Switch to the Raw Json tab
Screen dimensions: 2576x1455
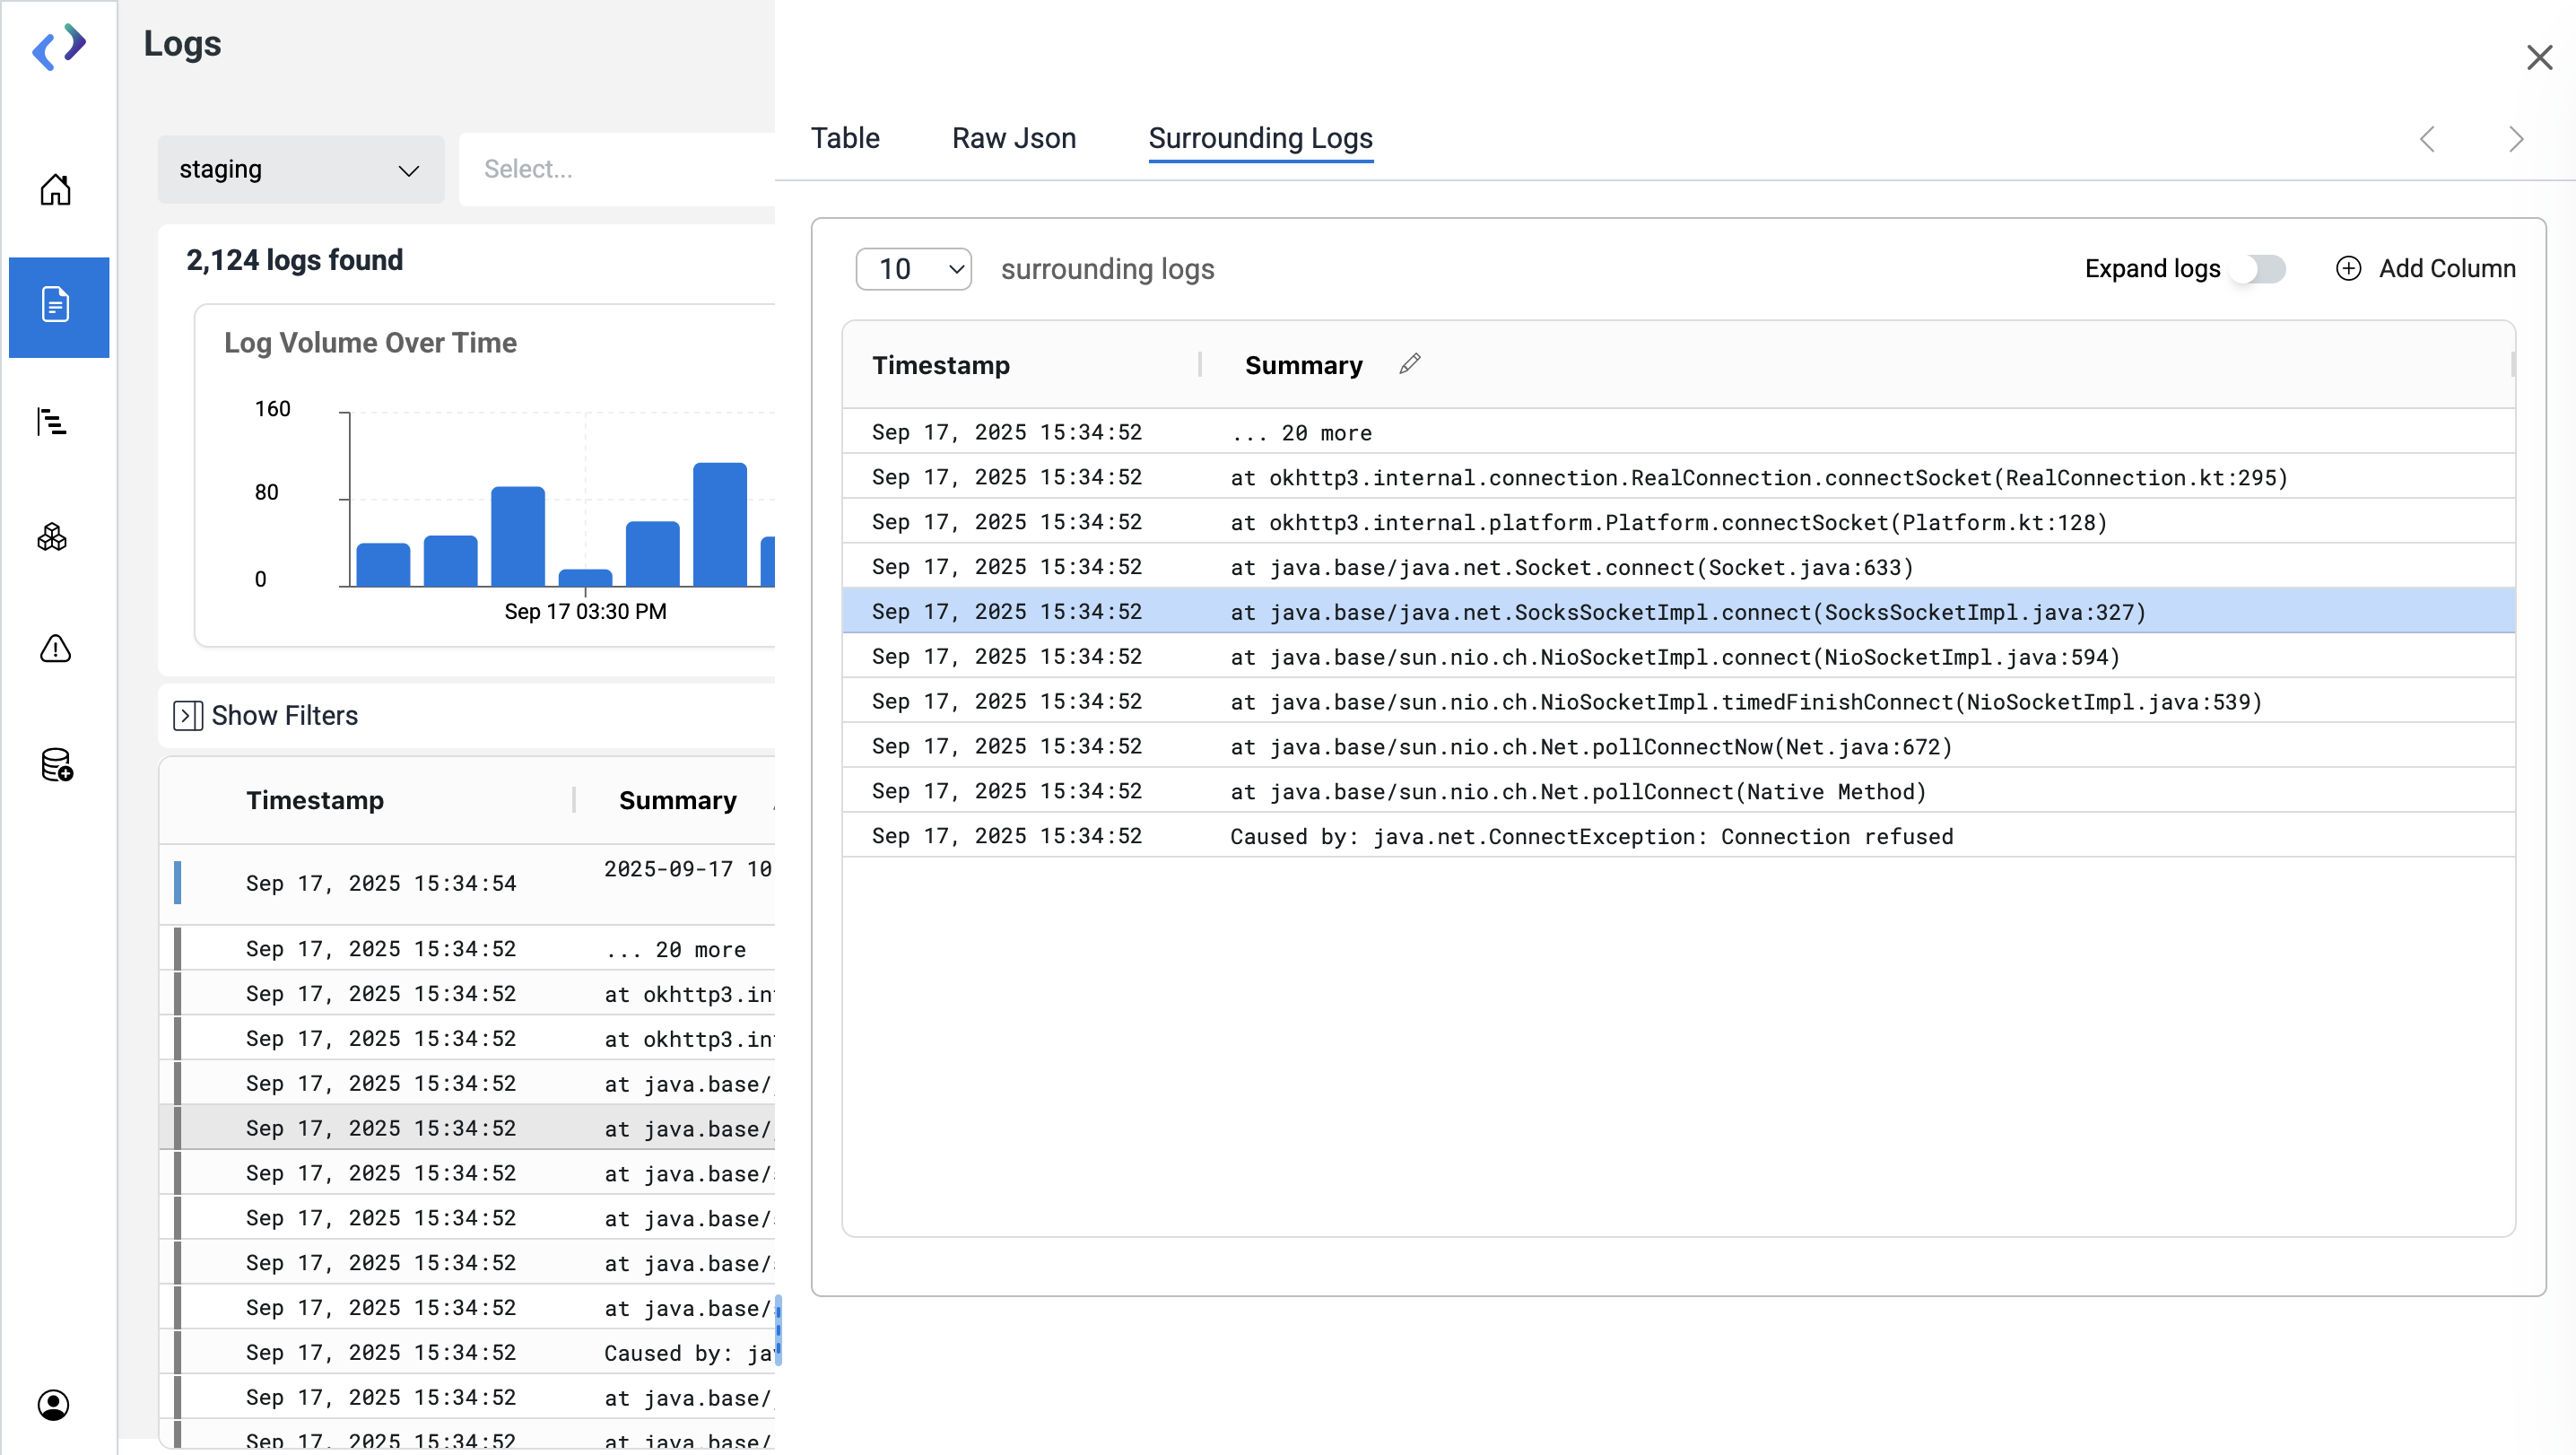tap(1014, 138)
